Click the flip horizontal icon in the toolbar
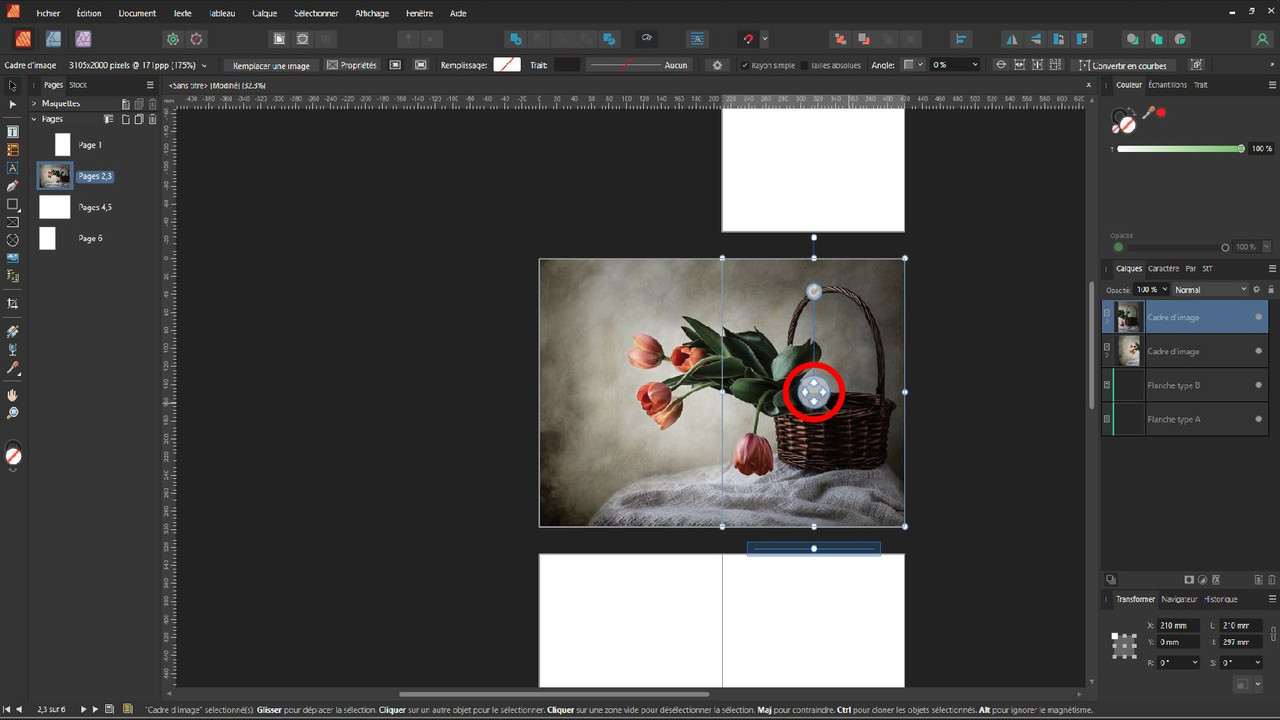The image size is (1280, 720). pos(1011,39)
